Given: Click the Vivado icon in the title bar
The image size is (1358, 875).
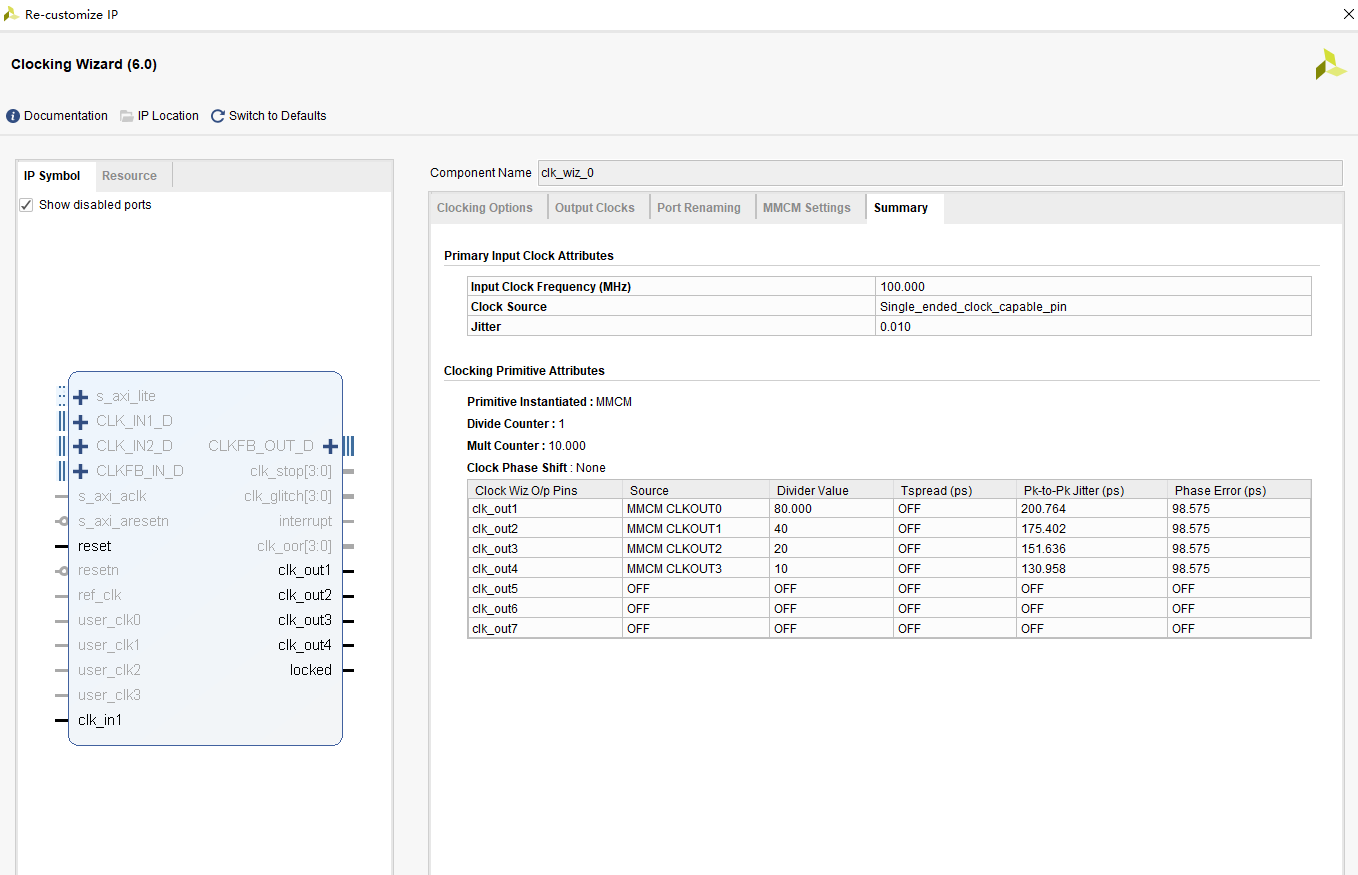Looking at the screenshot, I should click(x=12, y=15).
